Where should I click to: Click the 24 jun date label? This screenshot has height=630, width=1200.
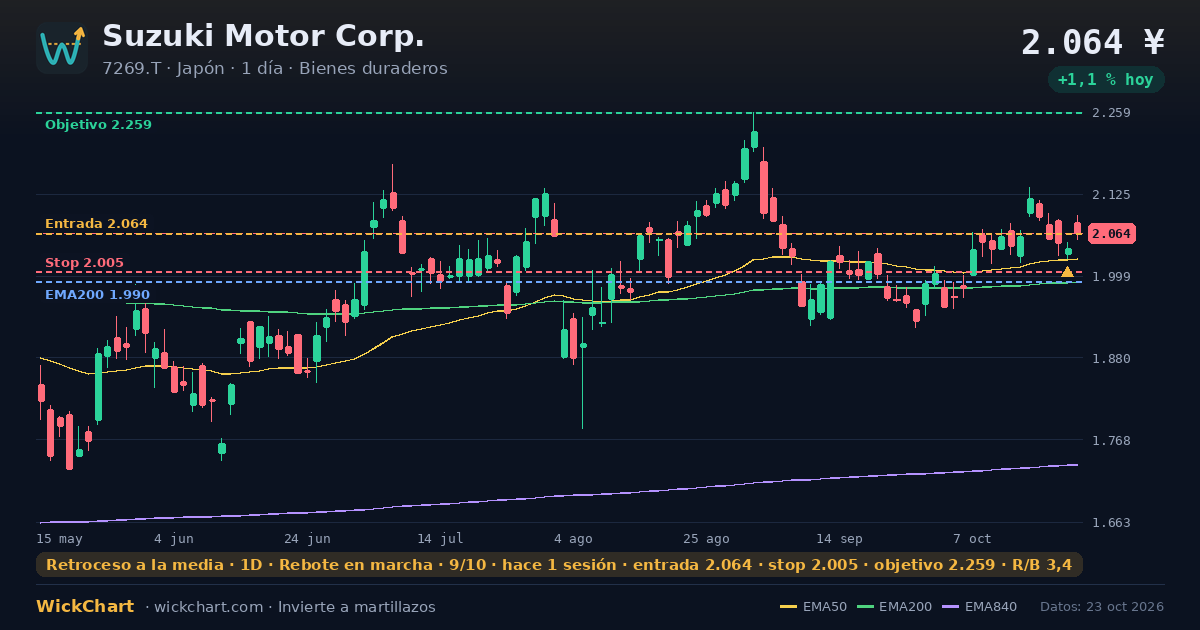click(x=307, y=539)
